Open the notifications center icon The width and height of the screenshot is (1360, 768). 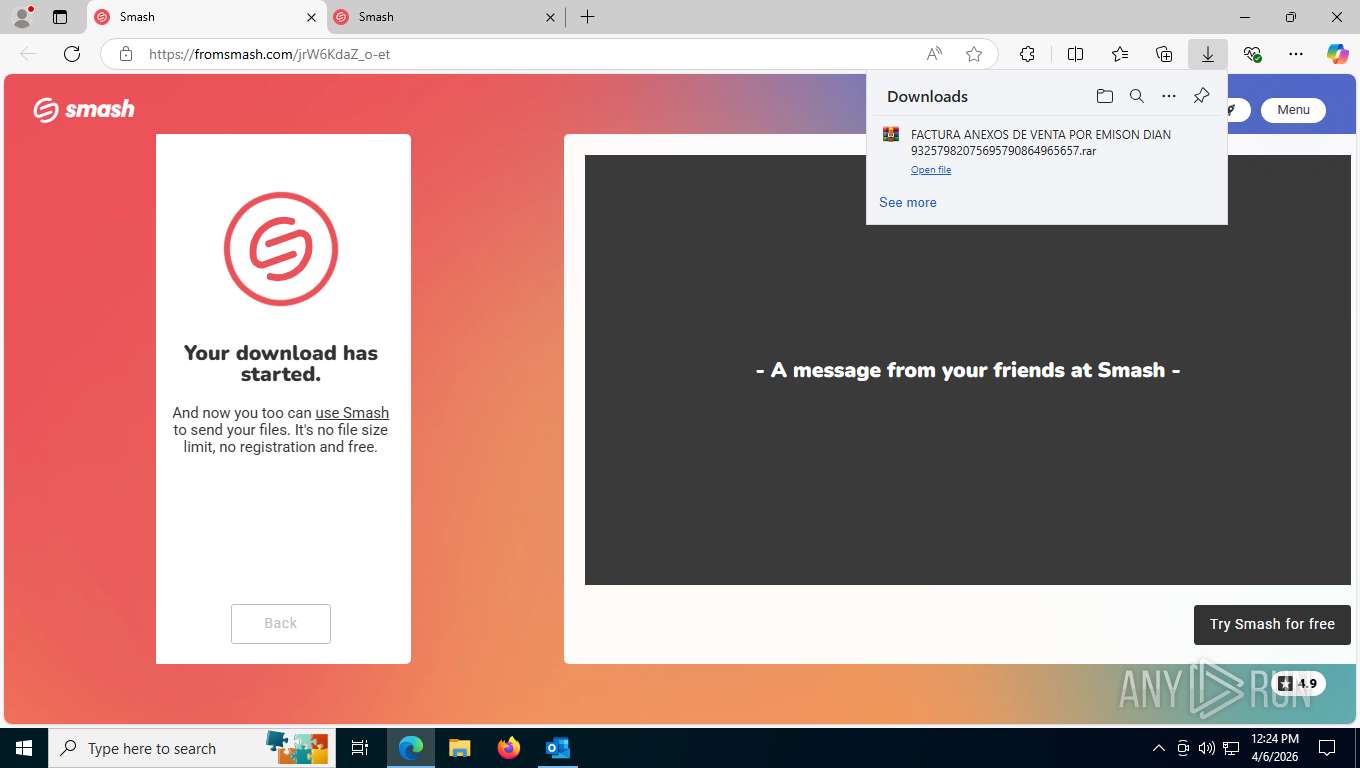click(x=1327, y=748)
